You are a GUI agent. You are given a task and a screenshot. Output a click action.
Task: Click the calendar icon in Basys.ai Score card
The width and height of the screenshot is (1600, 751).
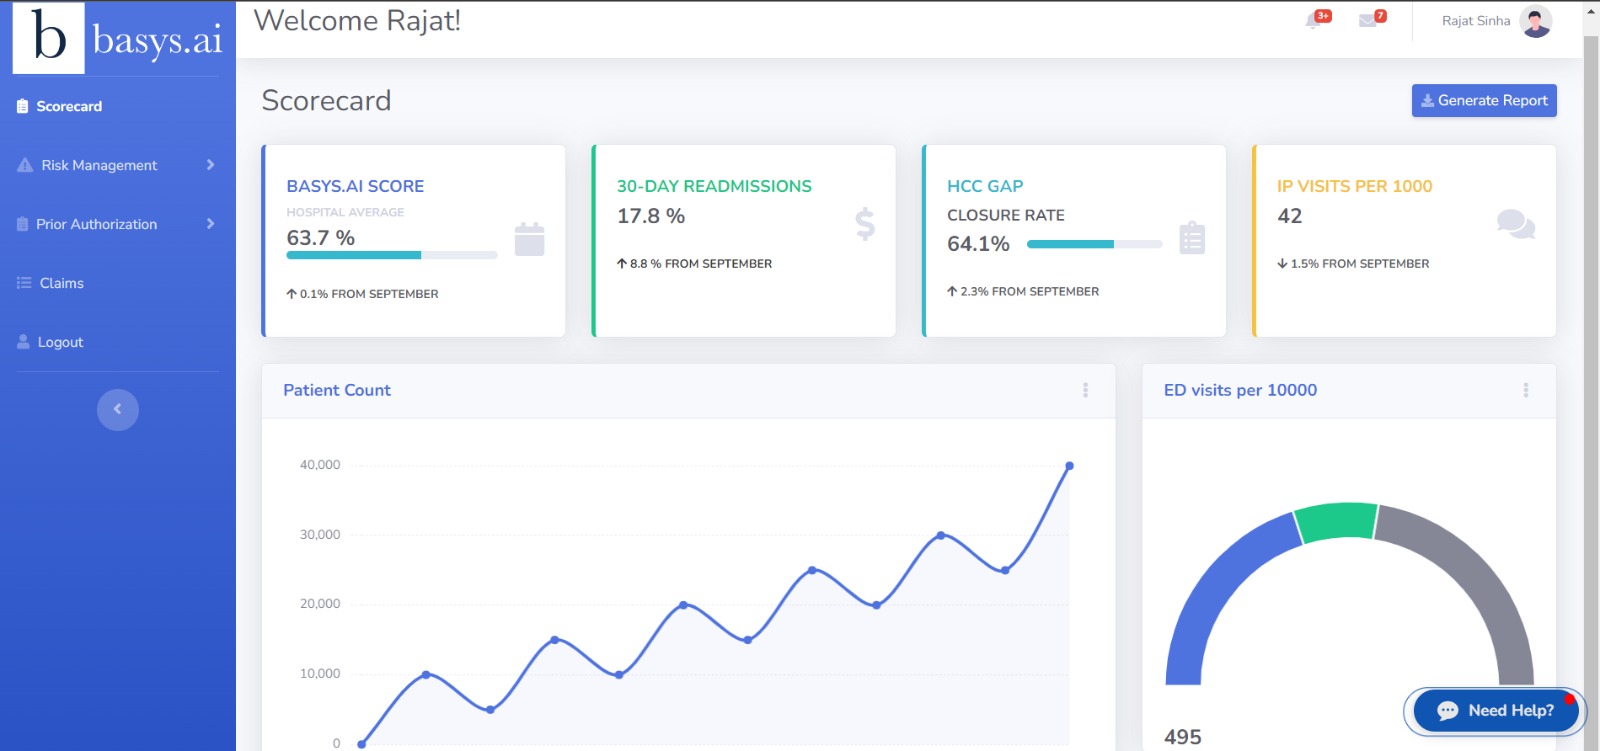click(x=529, y=239)
